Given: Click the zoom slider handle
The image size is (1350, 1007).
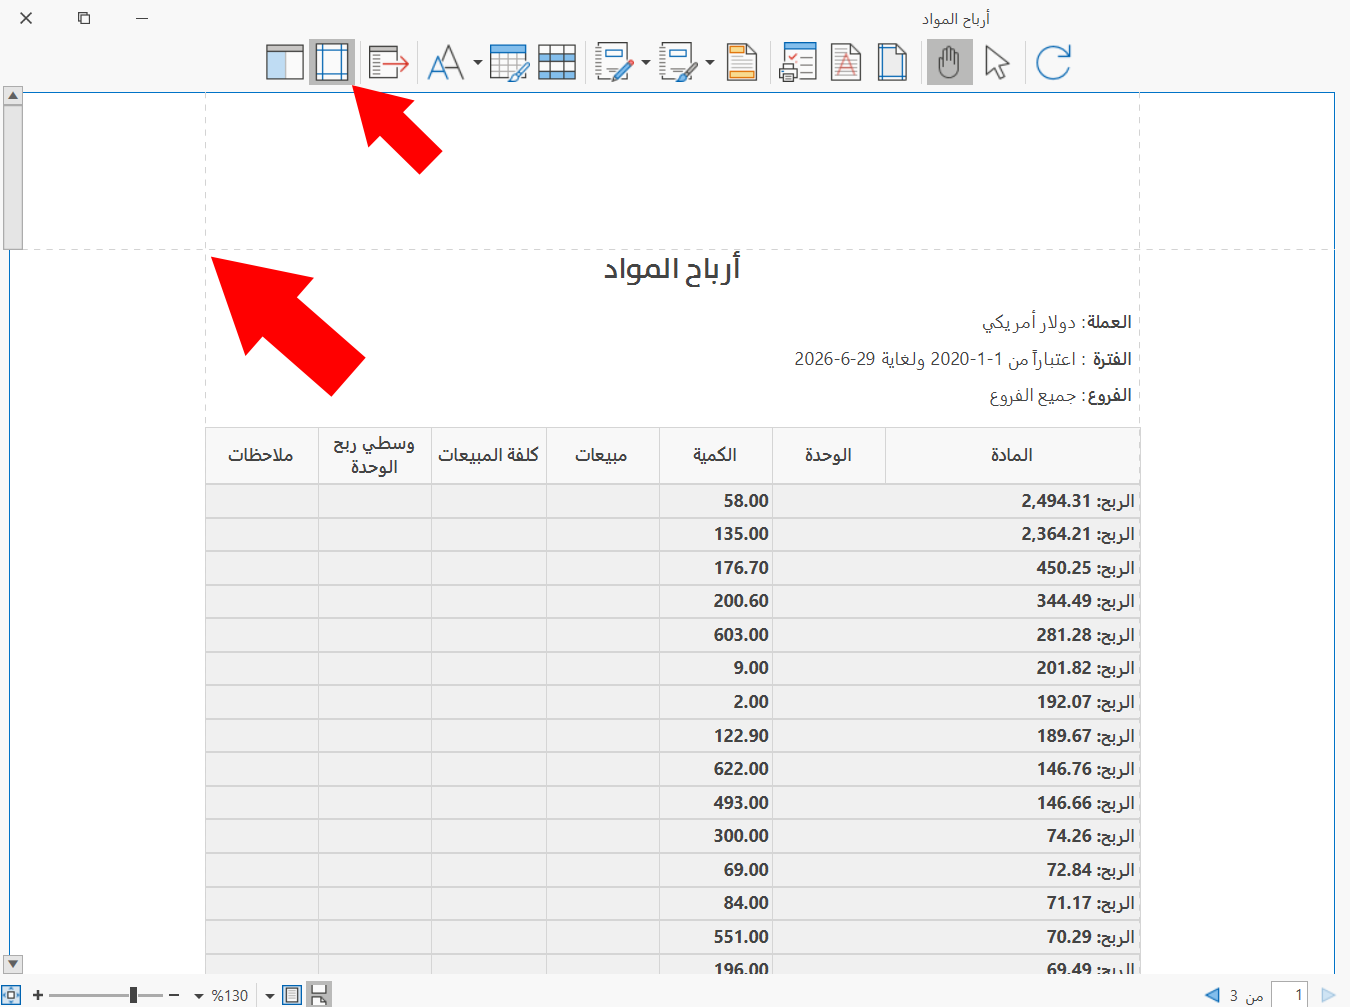Looking at the screenshot, I should [133, 995].
